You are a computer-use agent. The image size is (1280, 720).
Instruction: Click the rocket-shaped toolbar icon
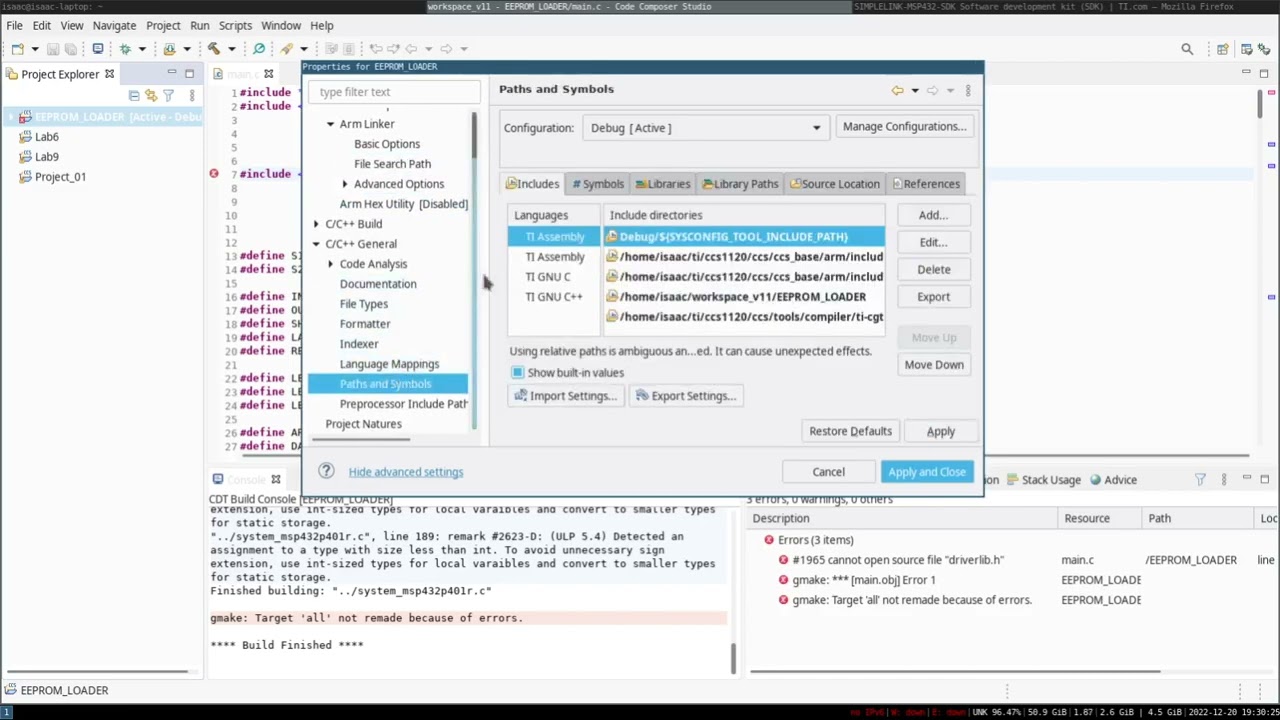(x=287, y=48)
